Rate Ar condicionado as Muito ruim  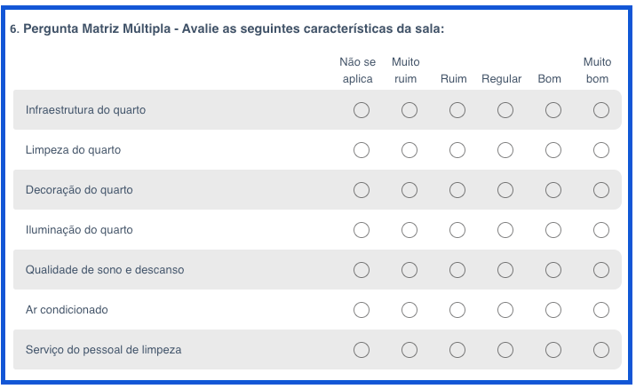409,310
